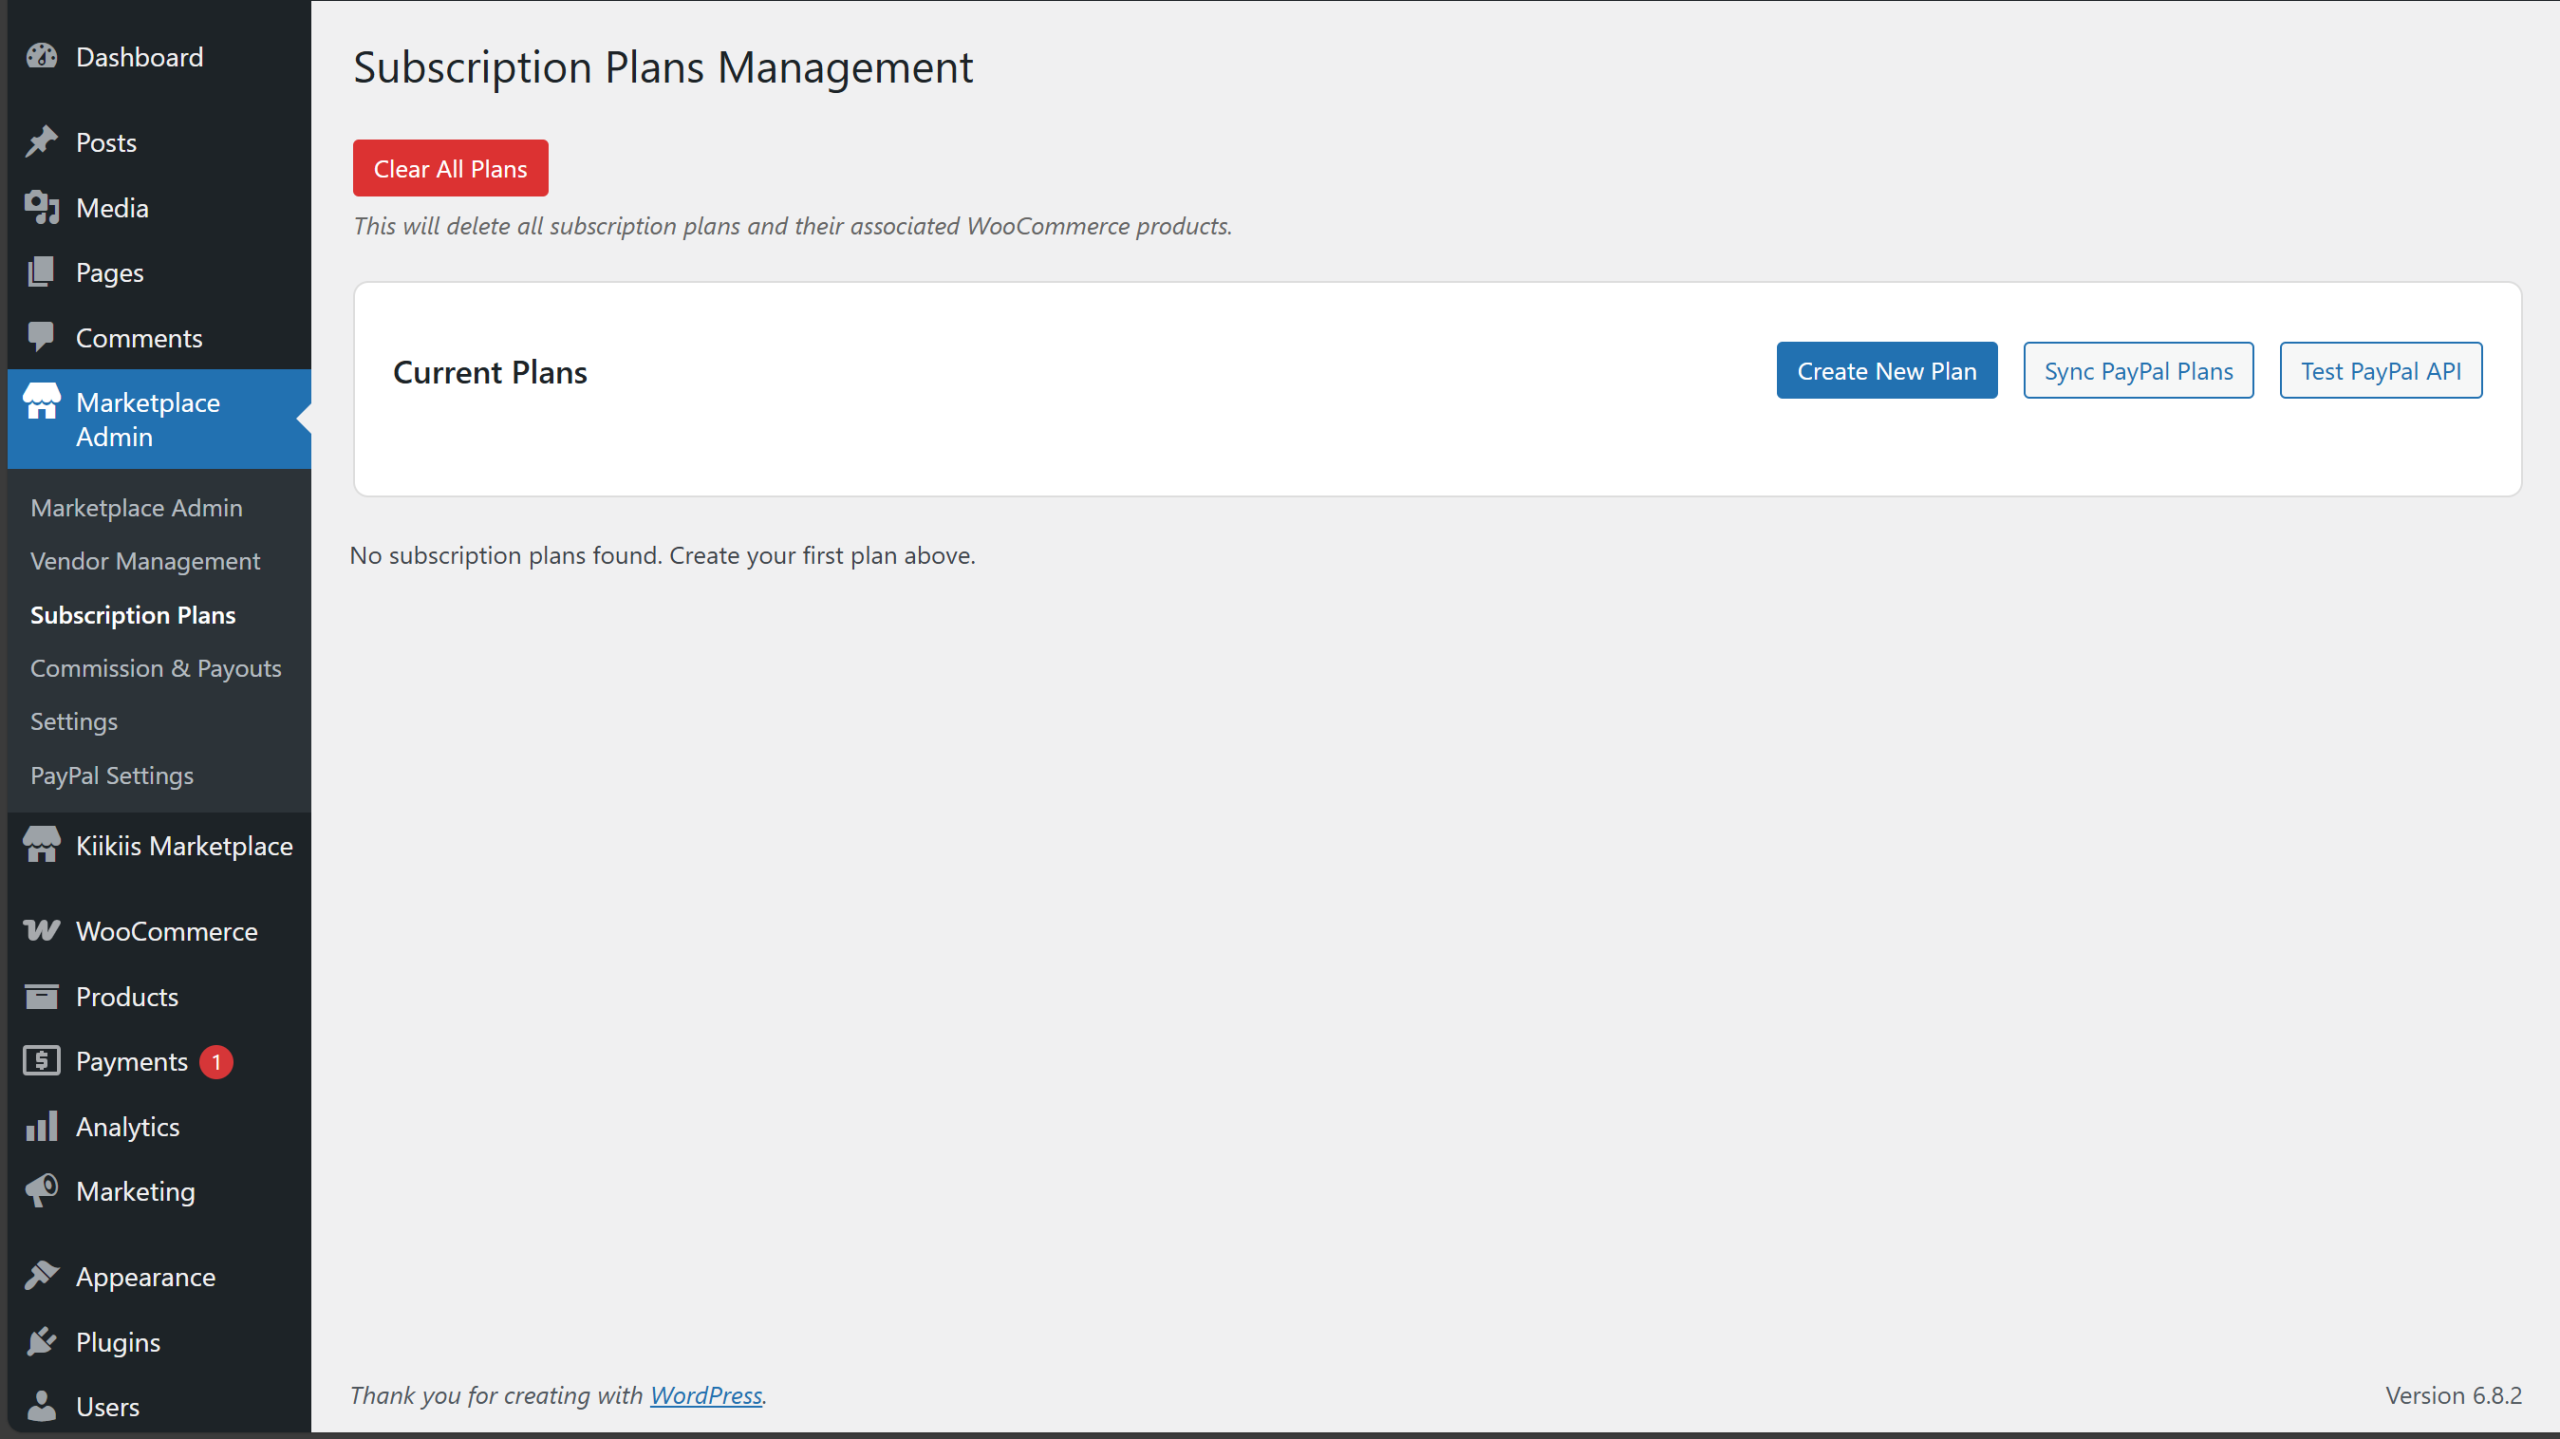Open the Users menu label

(x=108, y=1406)
